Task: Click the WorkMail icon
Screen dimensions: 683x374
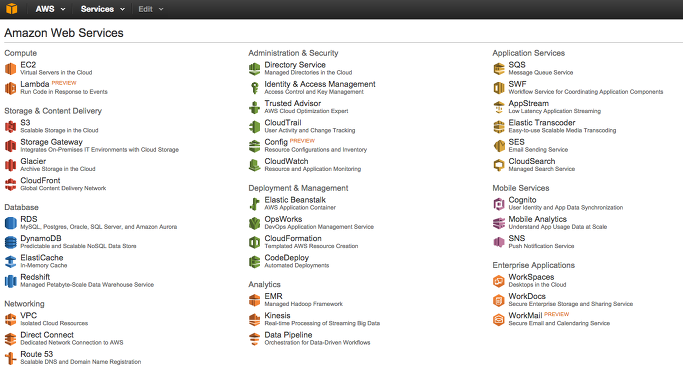Action: [499, 319]
